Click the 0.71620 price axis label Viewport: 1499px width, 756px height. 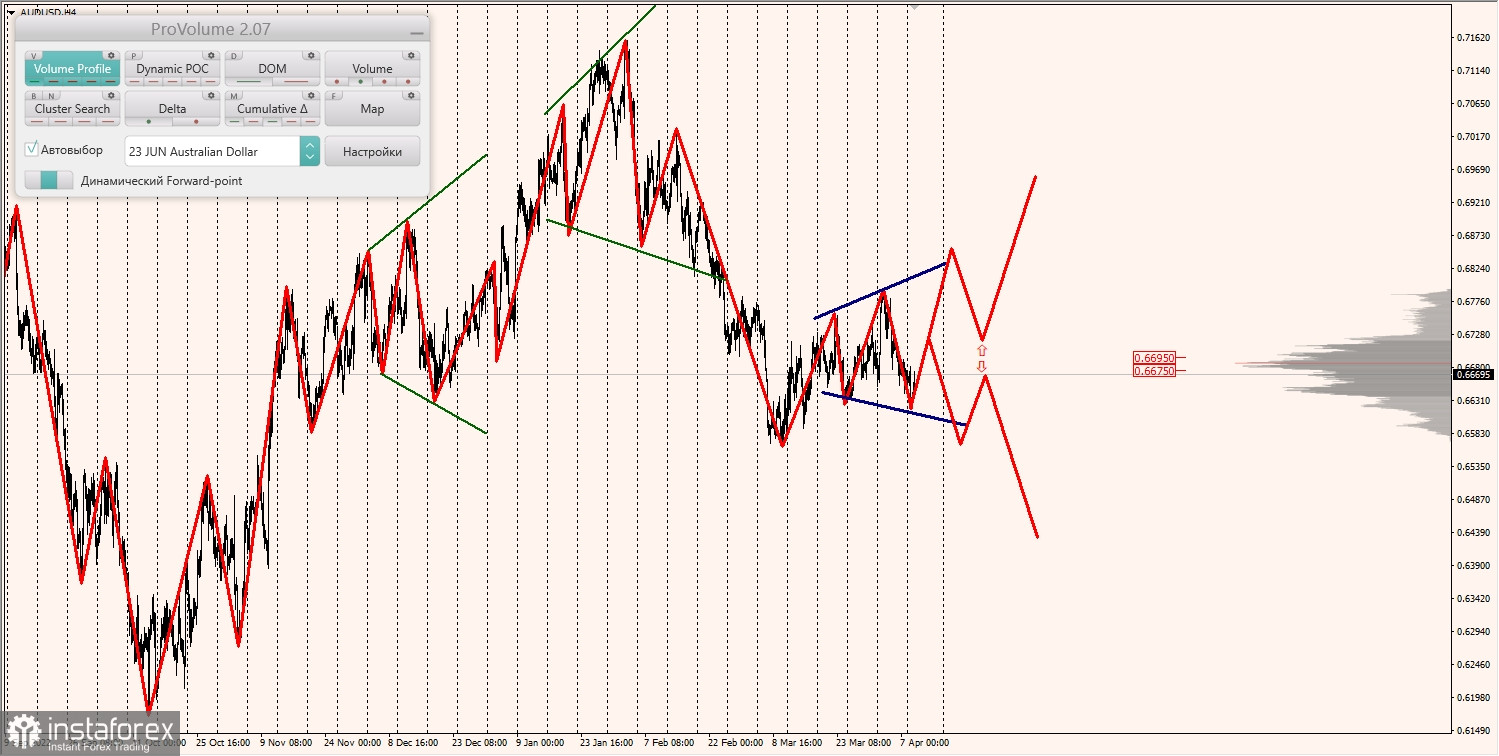(1474, 37)
